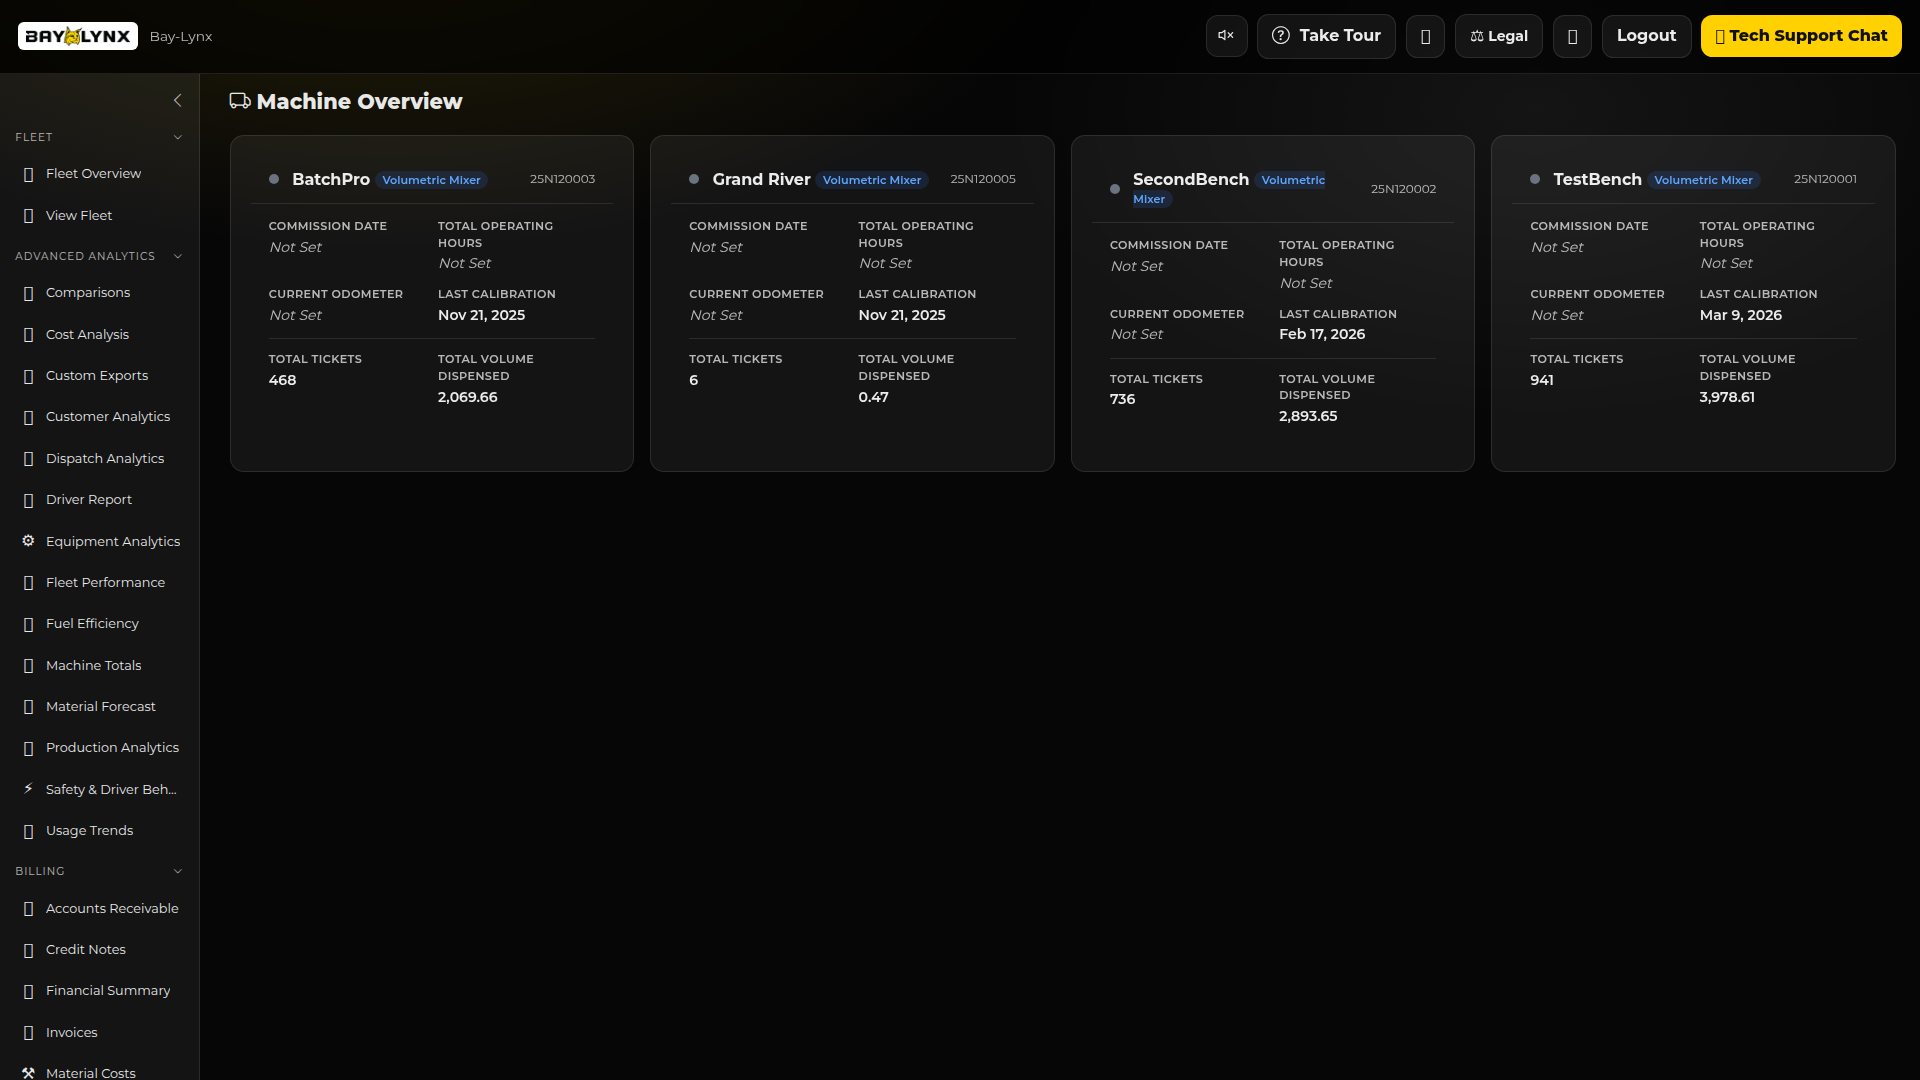Open the Invoices page
1920x1080 pixels.
(71, 1032)
